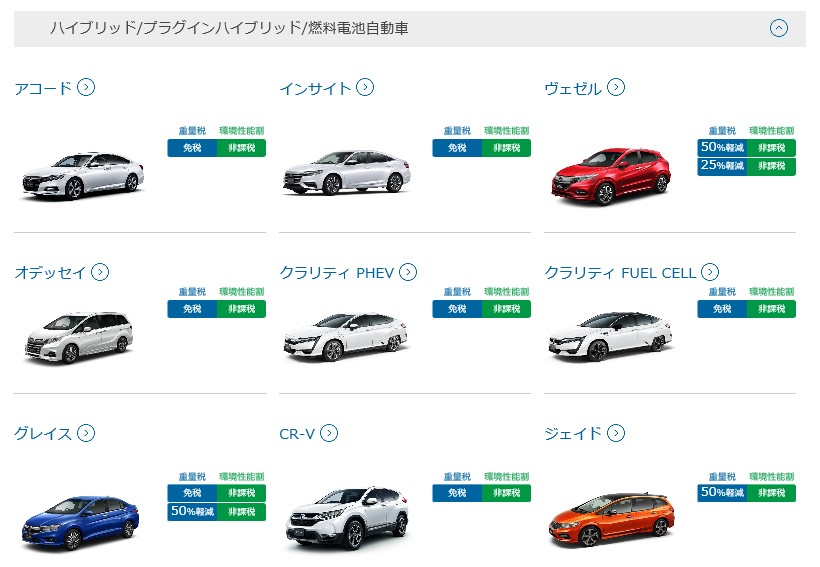Screen dimensions: 820x567
Task: Click Vezel's 25%軽減 tax badge
Action: pos(722,166)
